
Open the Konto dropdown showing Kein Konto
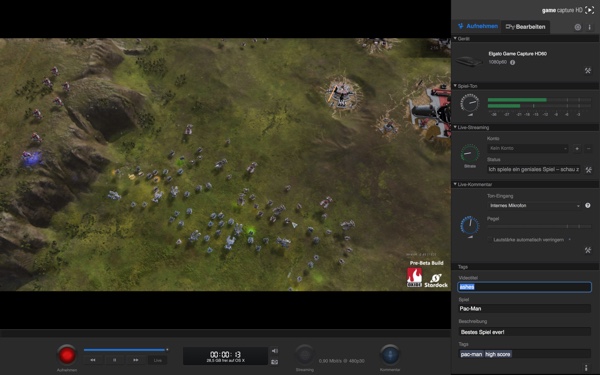coord(528,148)
